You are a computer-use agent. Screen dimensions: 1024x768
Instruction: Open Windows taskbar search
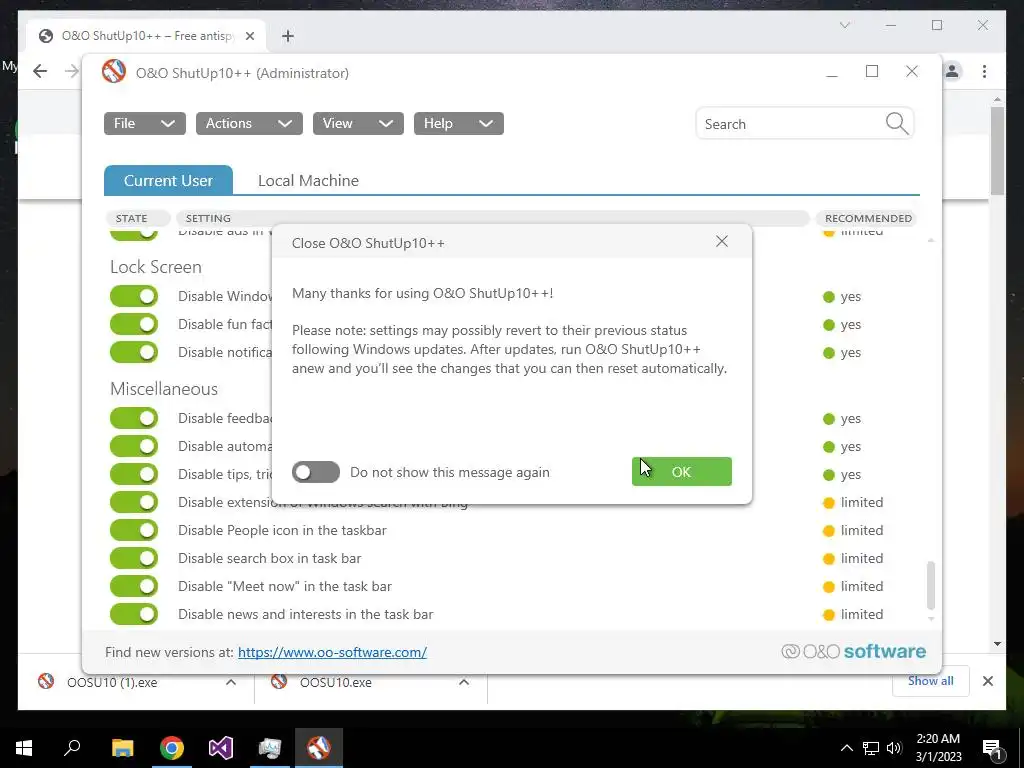click(72, 748)
